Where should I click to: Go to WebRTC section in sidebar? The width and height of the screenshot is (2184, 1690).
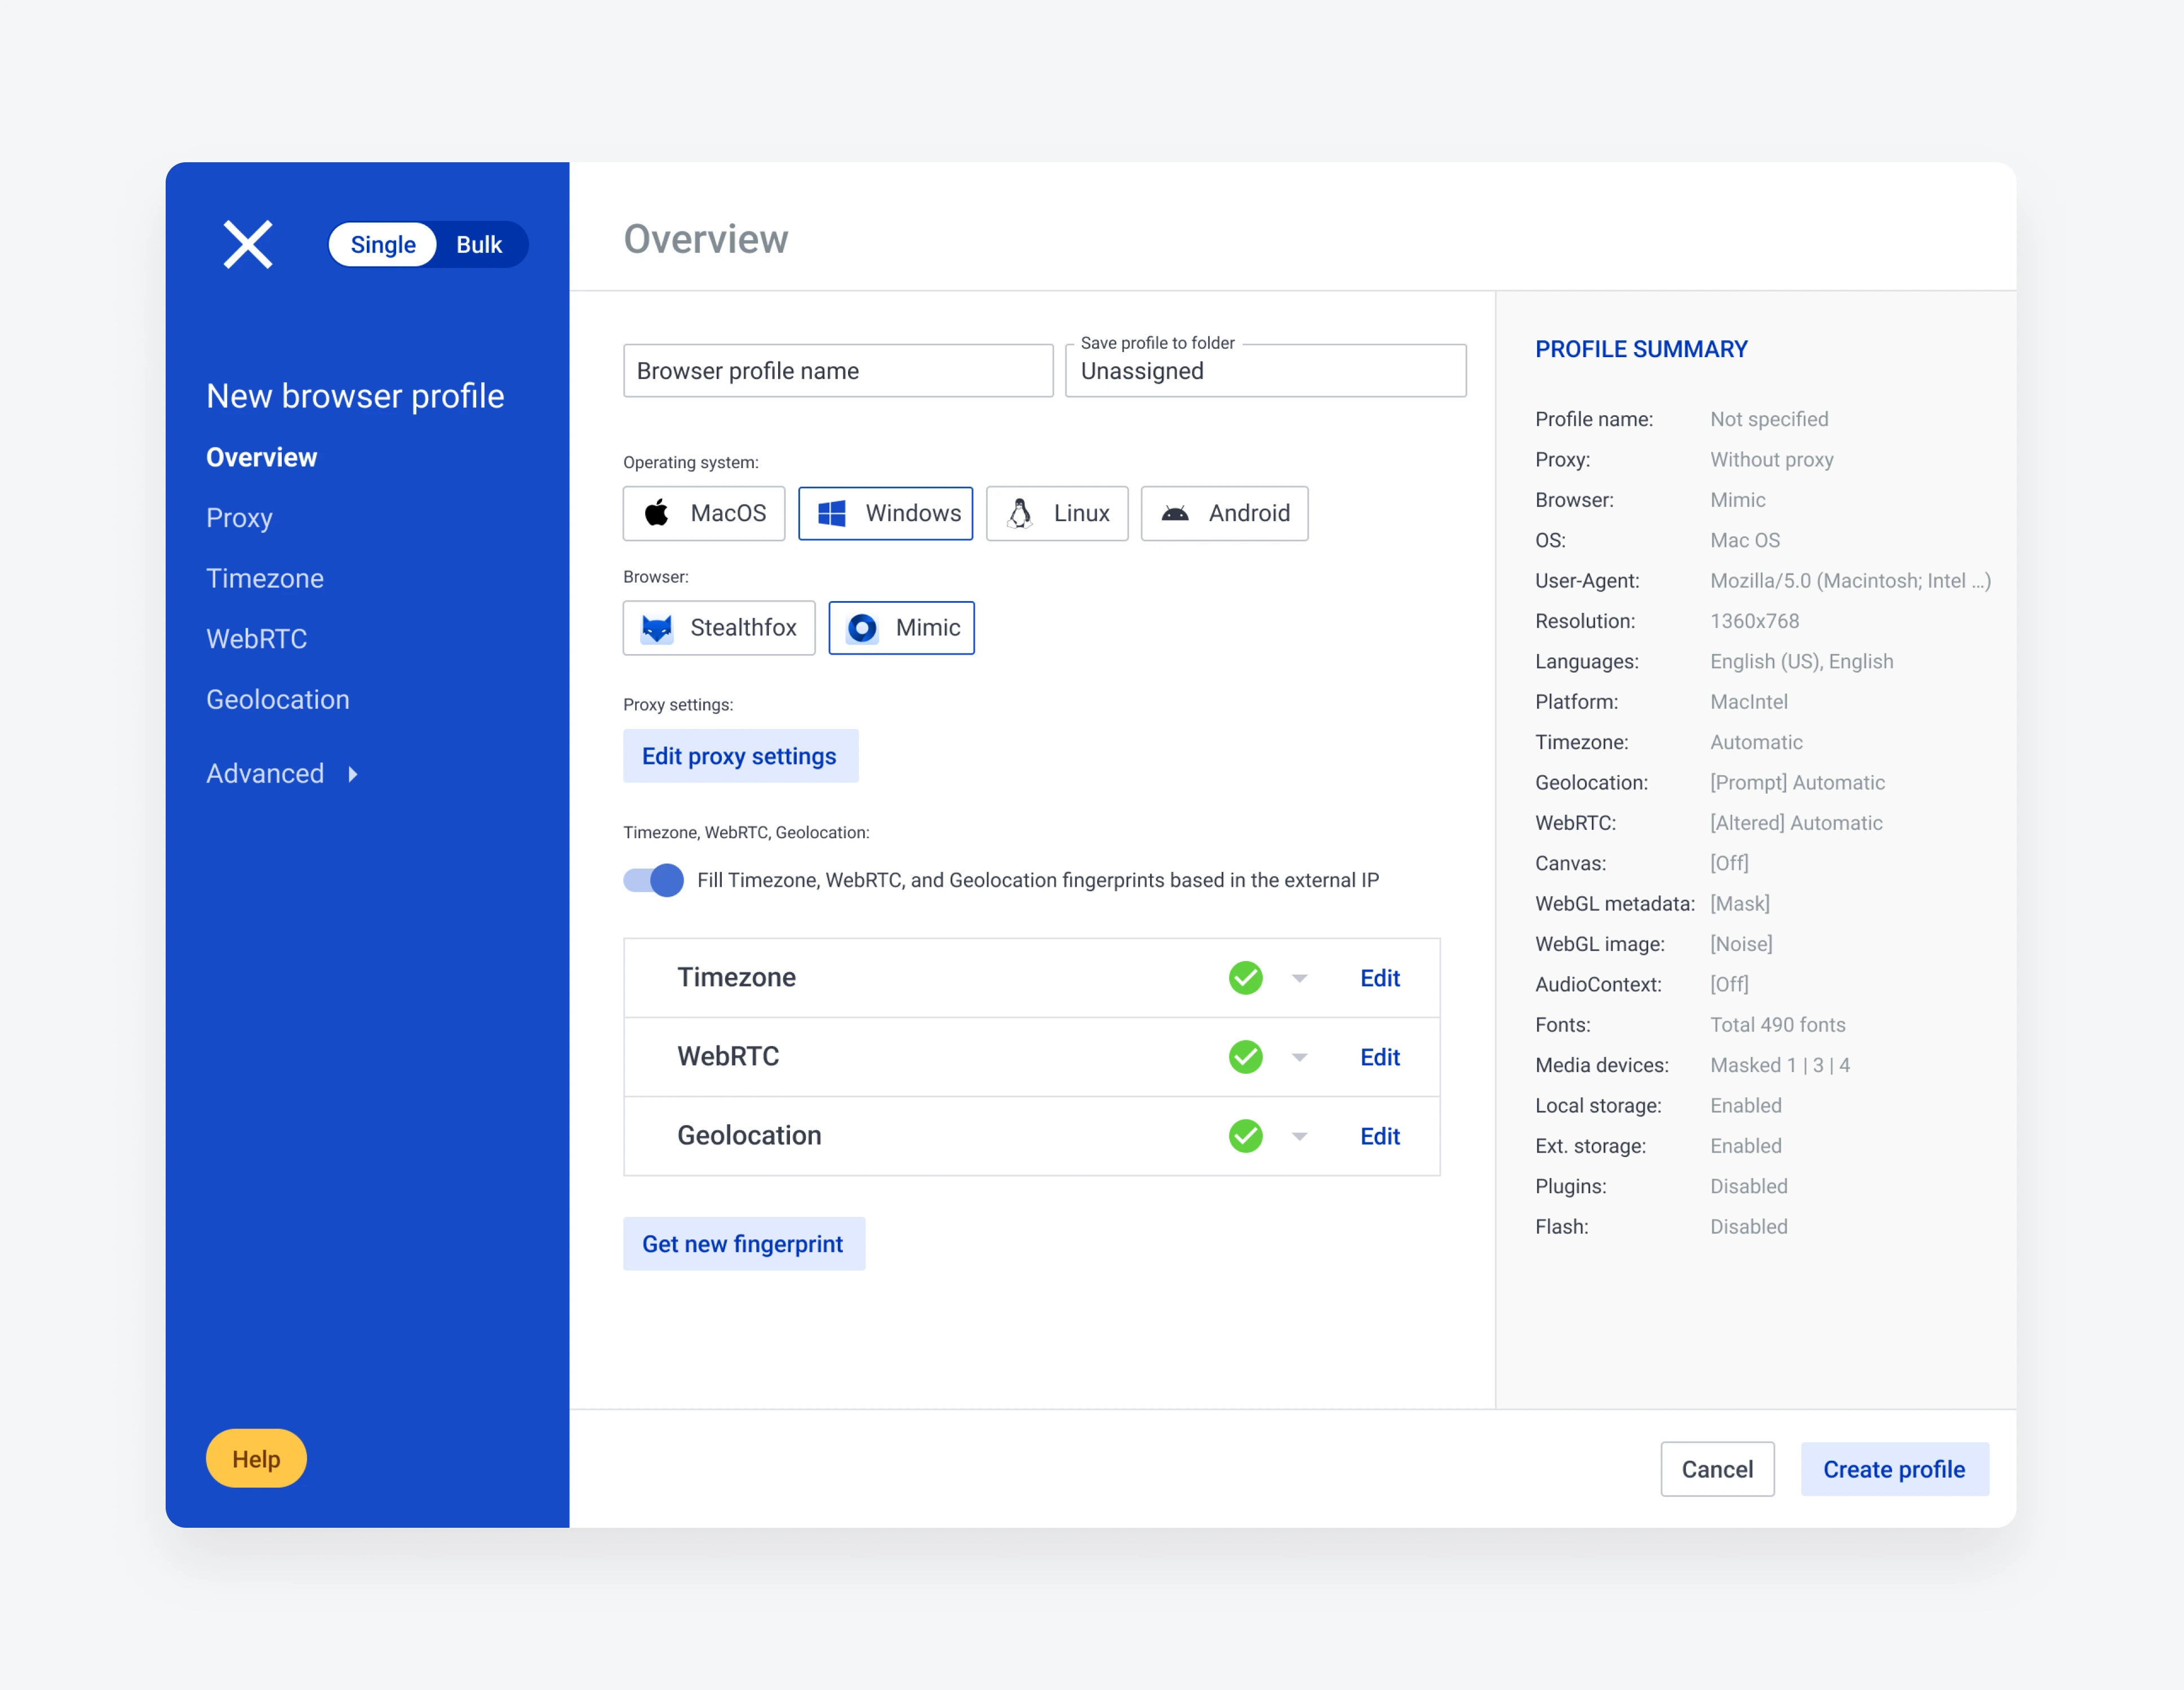[x=256, y=639]
